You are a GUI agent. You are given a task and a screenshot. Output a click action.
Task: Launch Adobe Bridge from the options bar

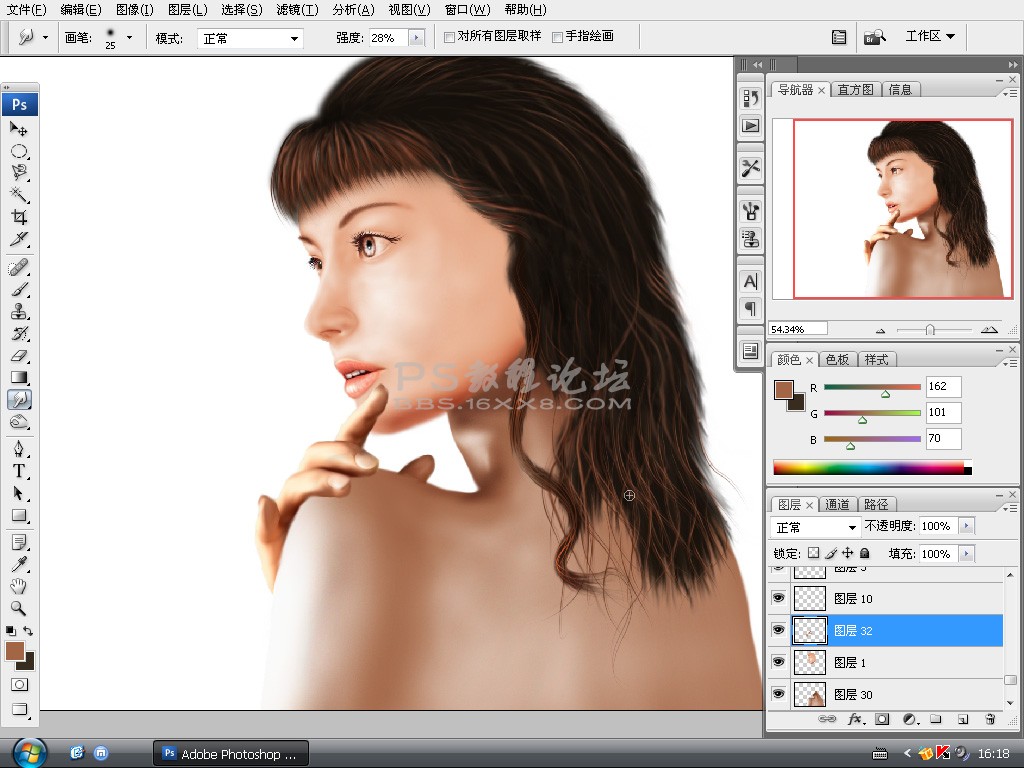click(x=874, y=37)
